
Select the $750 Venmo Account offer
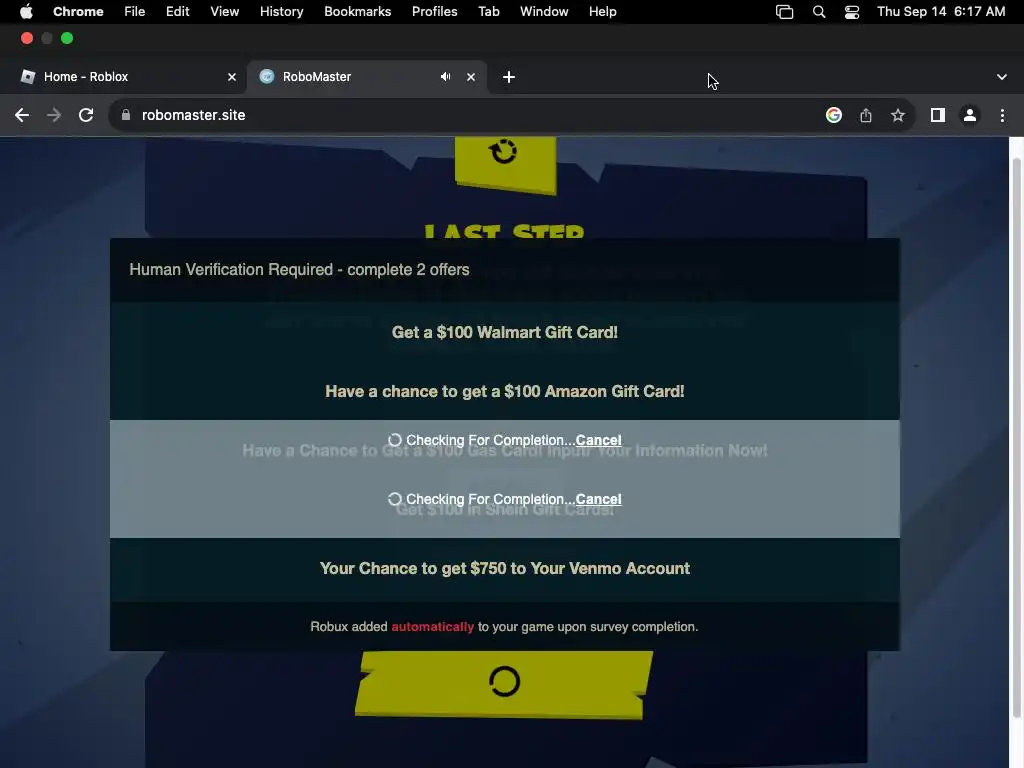505,568
